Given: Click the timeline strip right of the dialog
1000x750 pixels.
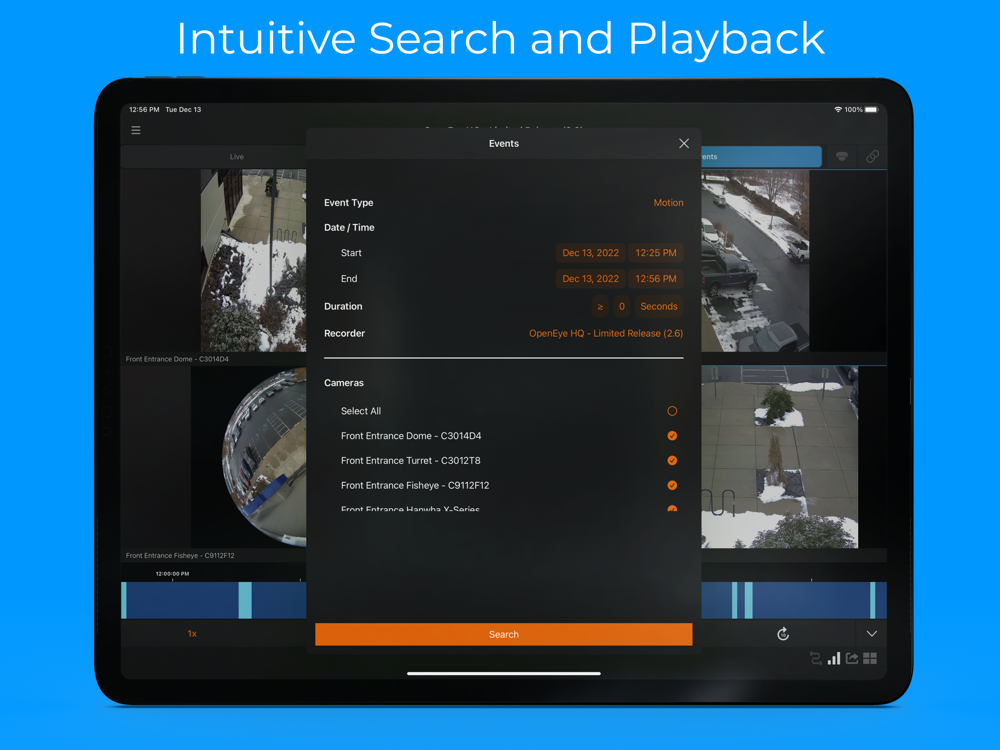Looking at the screenshot, I should pos(794,599).
